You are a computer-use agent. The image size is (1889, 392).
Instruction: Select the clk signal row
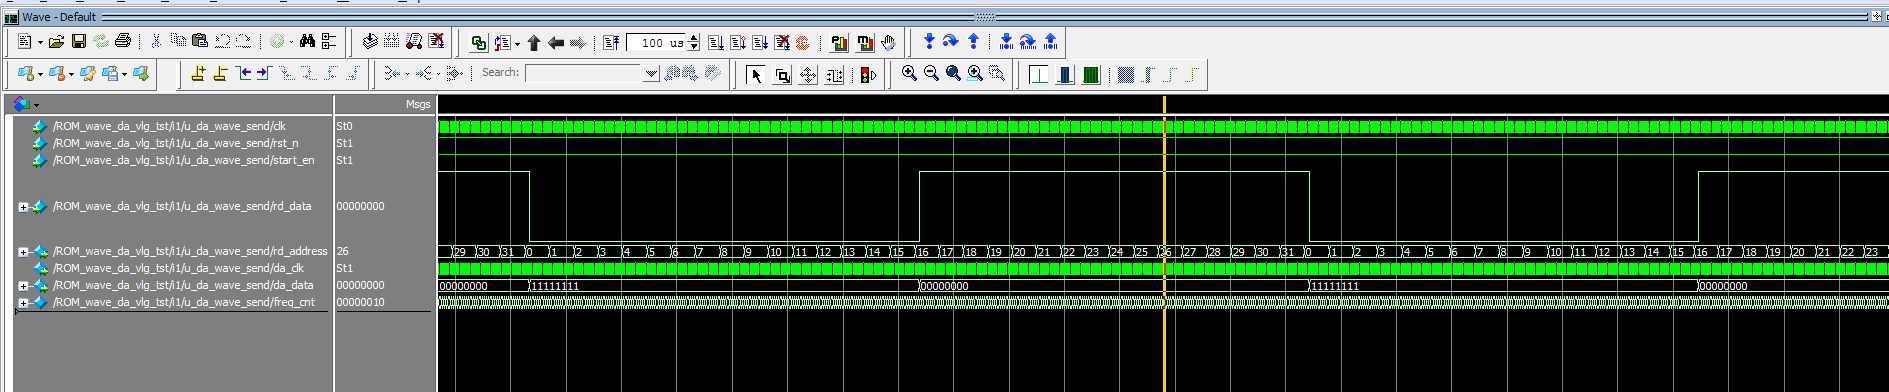[x=169, y=126]
